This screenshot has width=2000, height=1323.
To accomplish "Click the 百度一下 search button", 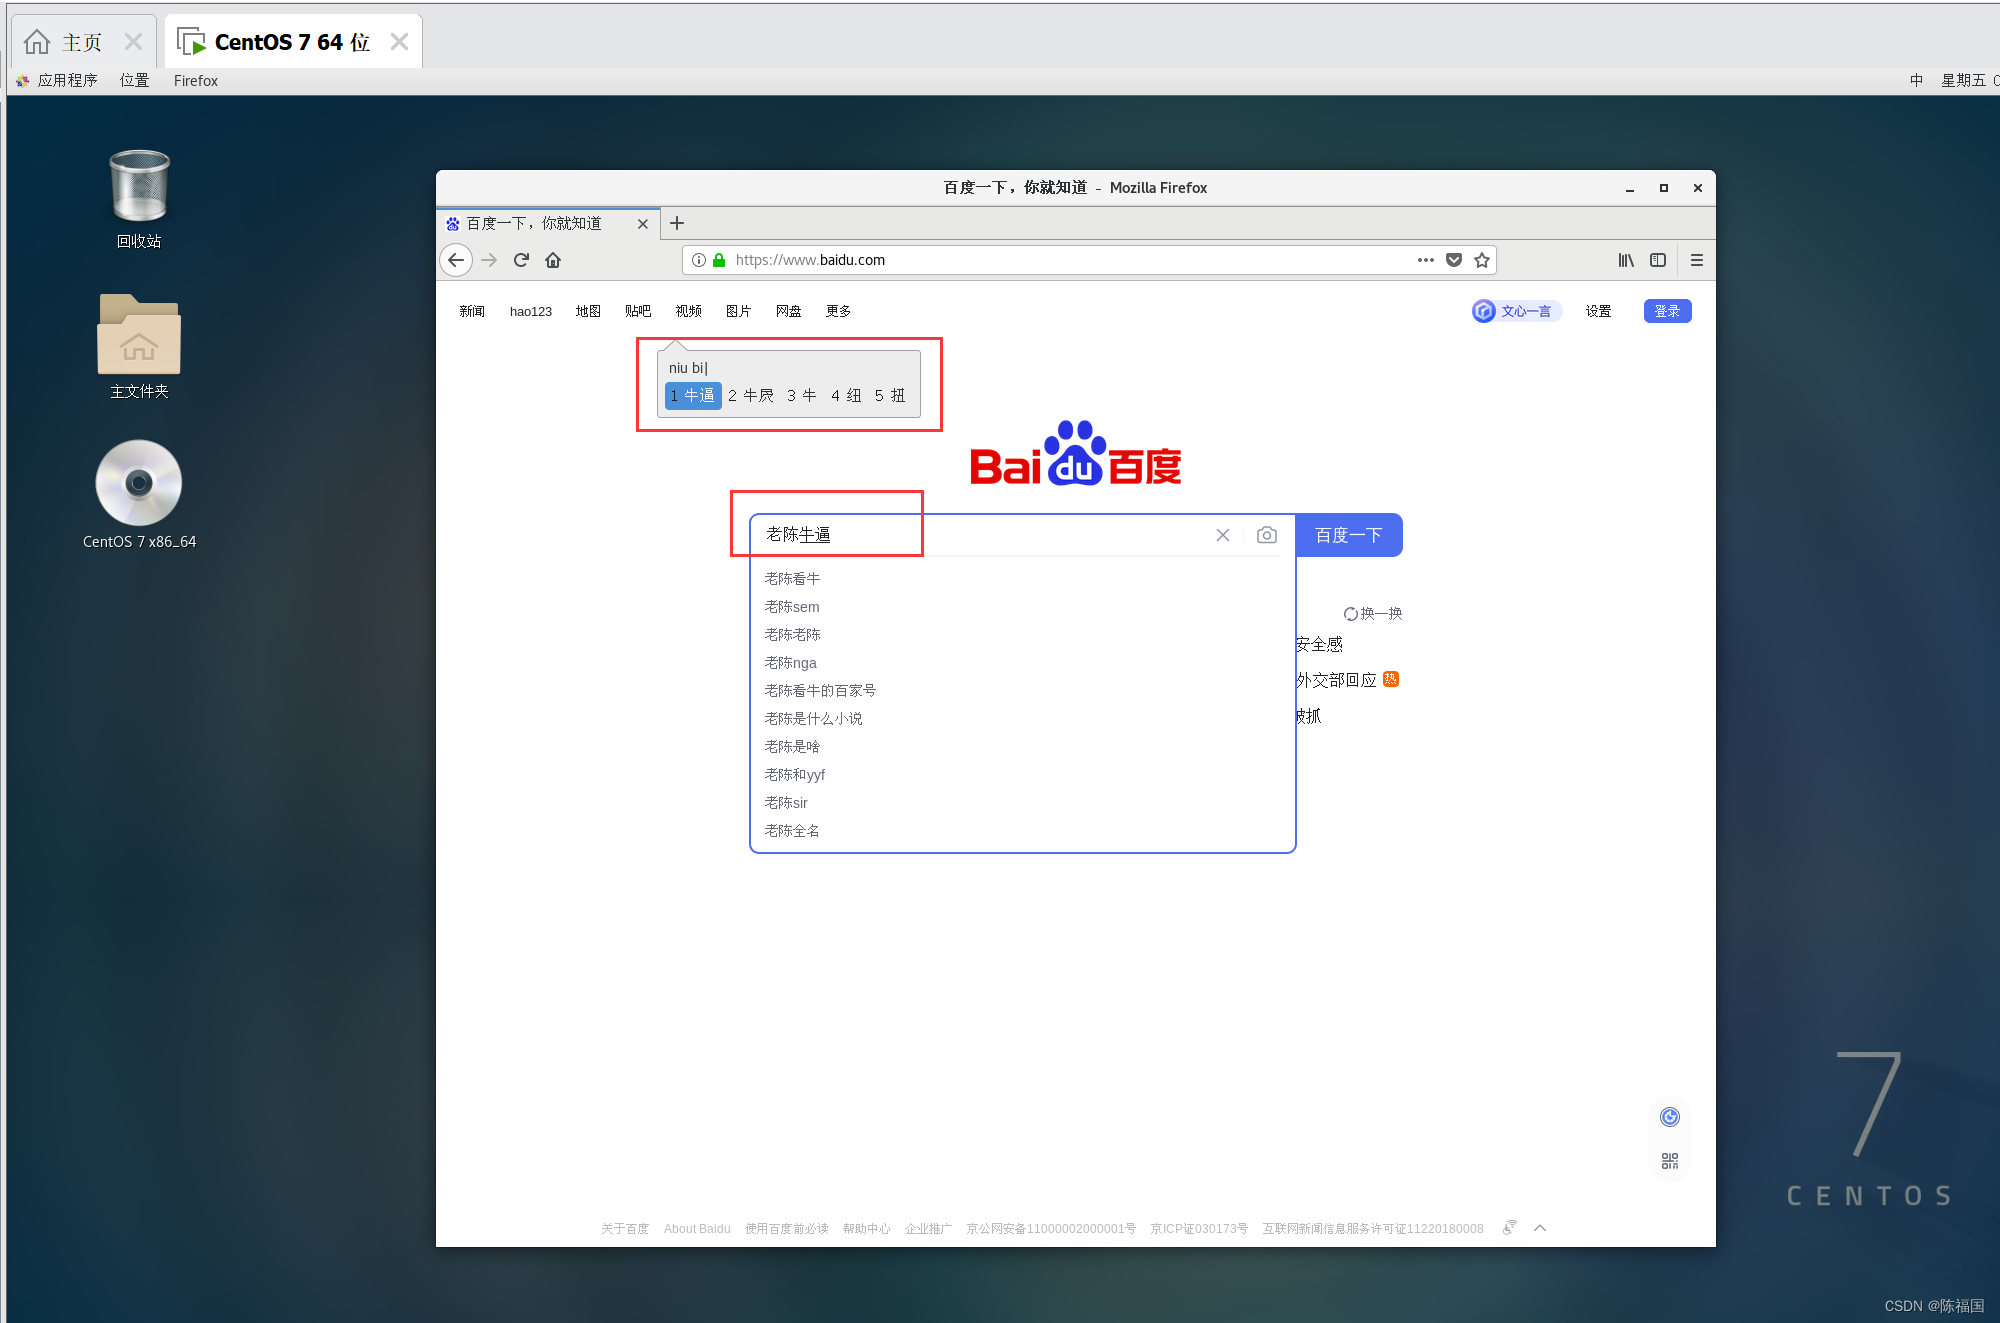I will [x=1348, y=535].
